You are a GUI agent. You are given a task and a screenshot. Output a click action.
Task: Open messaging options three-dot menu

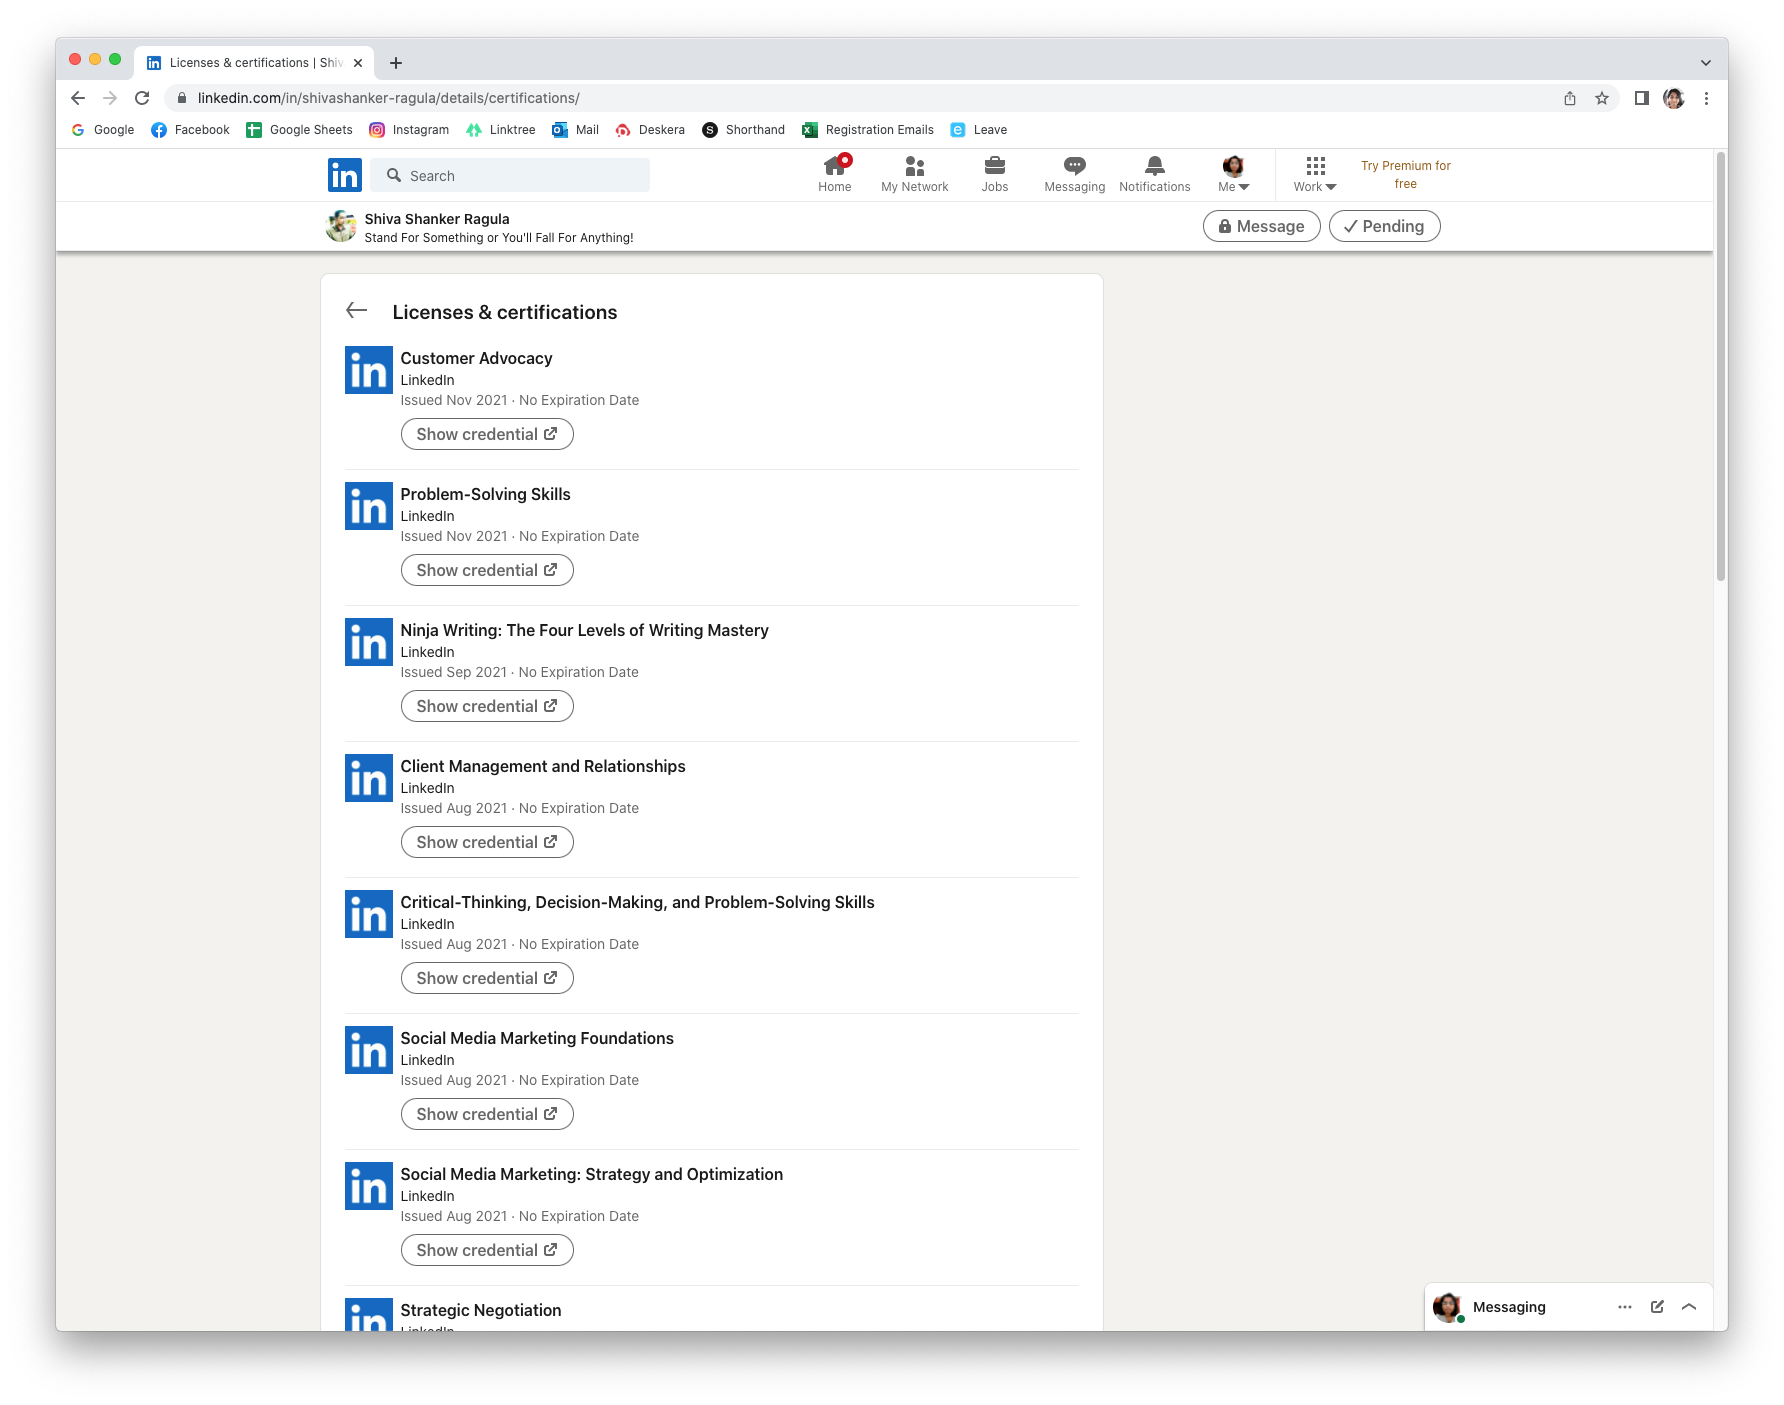click(1625, 1307)
